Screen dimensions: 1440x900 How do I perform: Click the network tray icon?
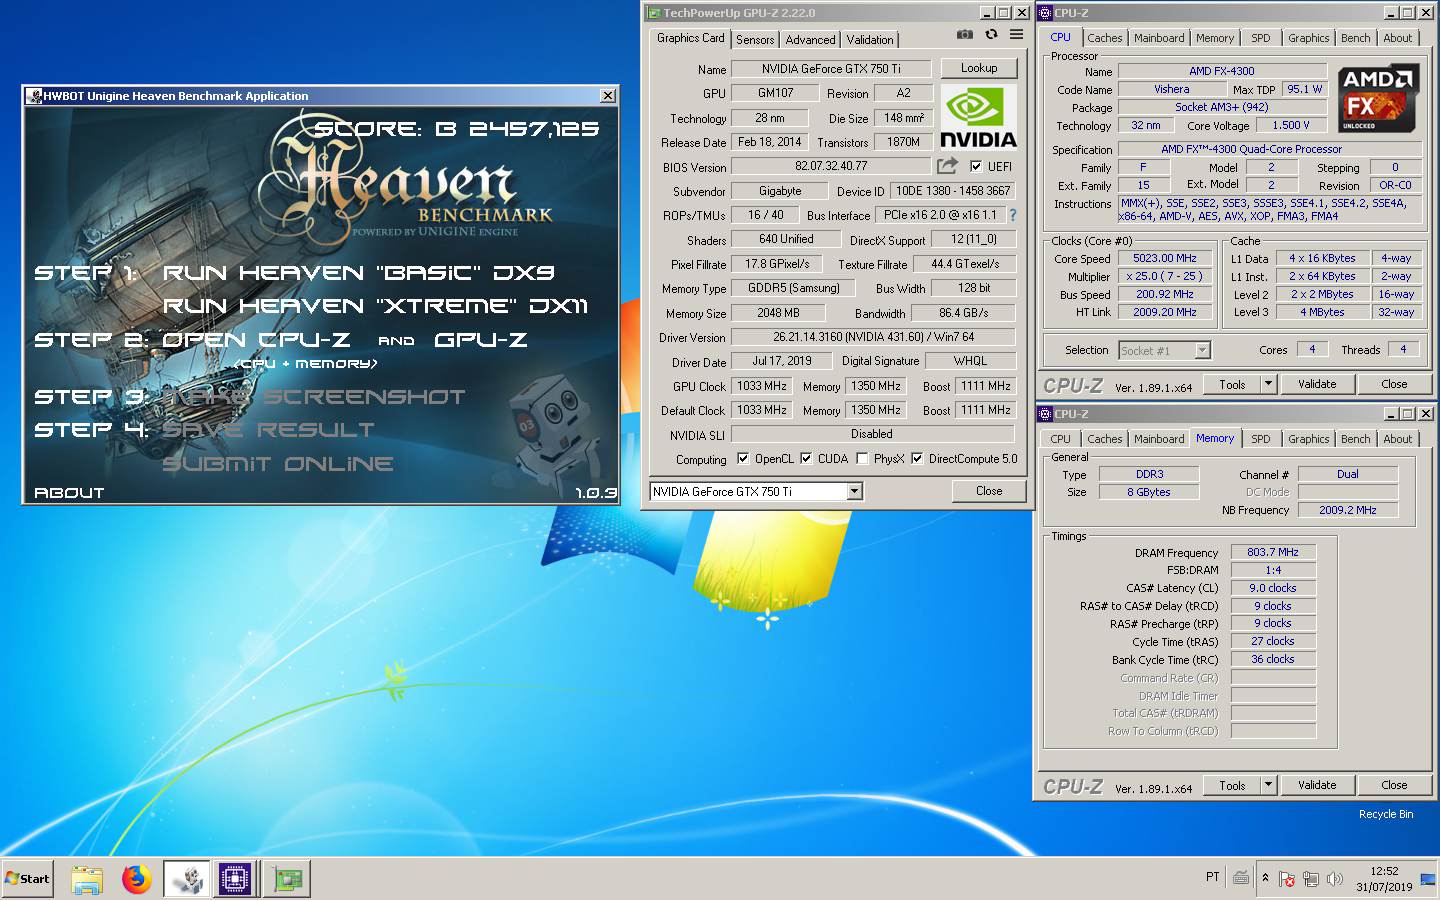point(1310,879)
